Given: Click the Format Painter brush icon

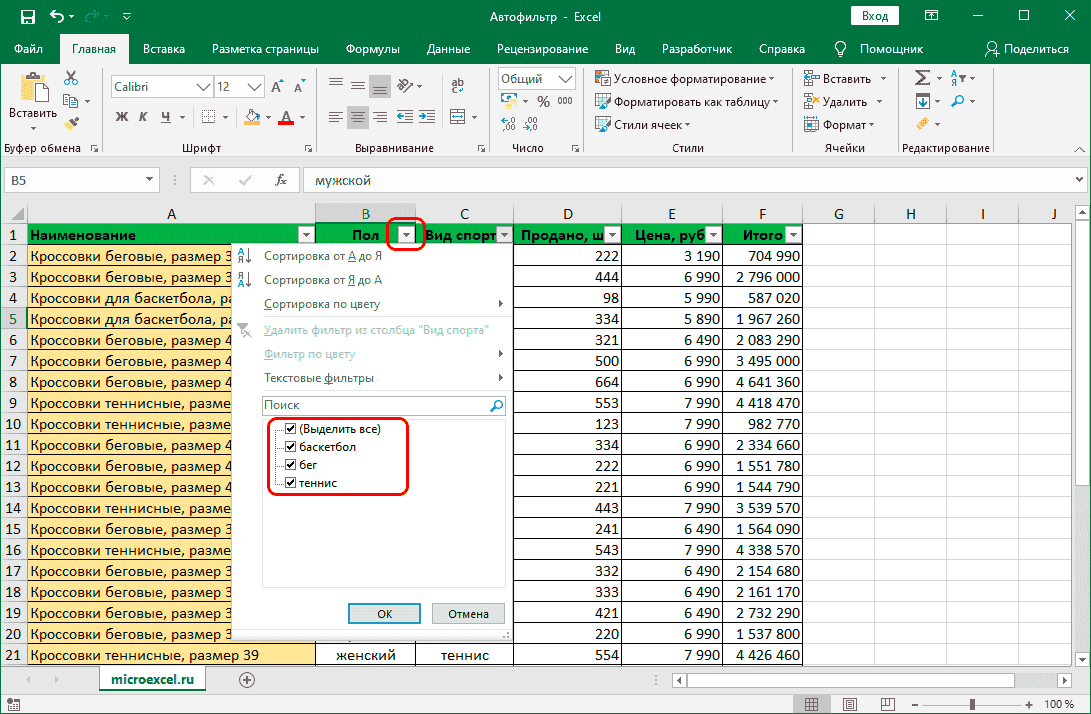Looking at the screenshot, I should coord(71,124).
